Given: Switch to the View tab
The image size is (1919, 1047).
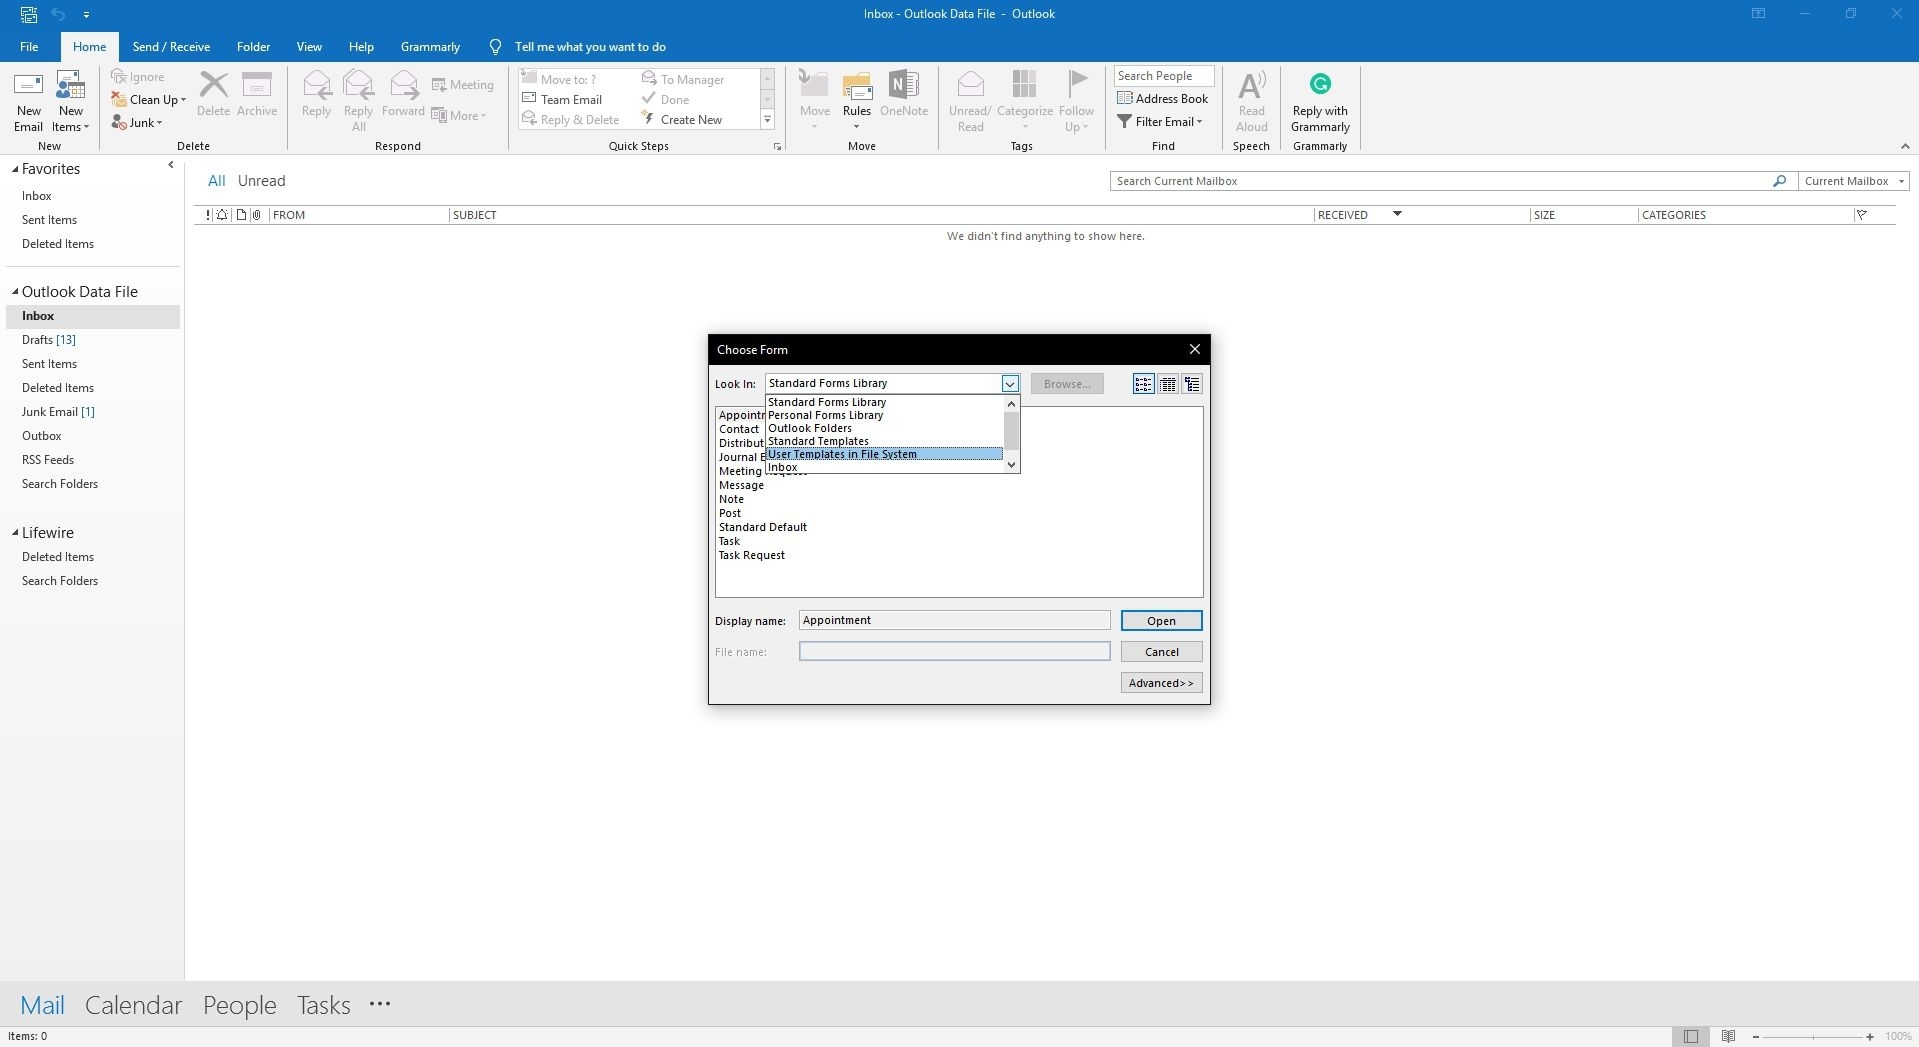Looking at the screenshot, I should pos(309,47).
